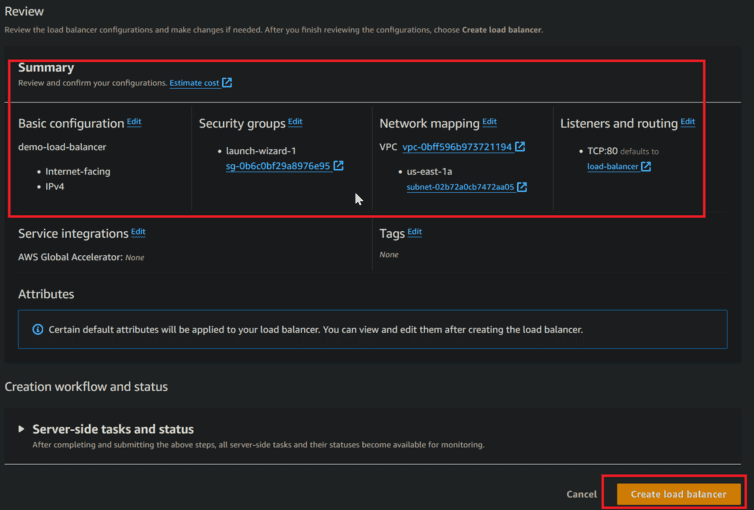This screenshot has height=510, width=754.
Task: Open the vpc-0bff596b973721194 link
Action: click(x=457, y=147)
